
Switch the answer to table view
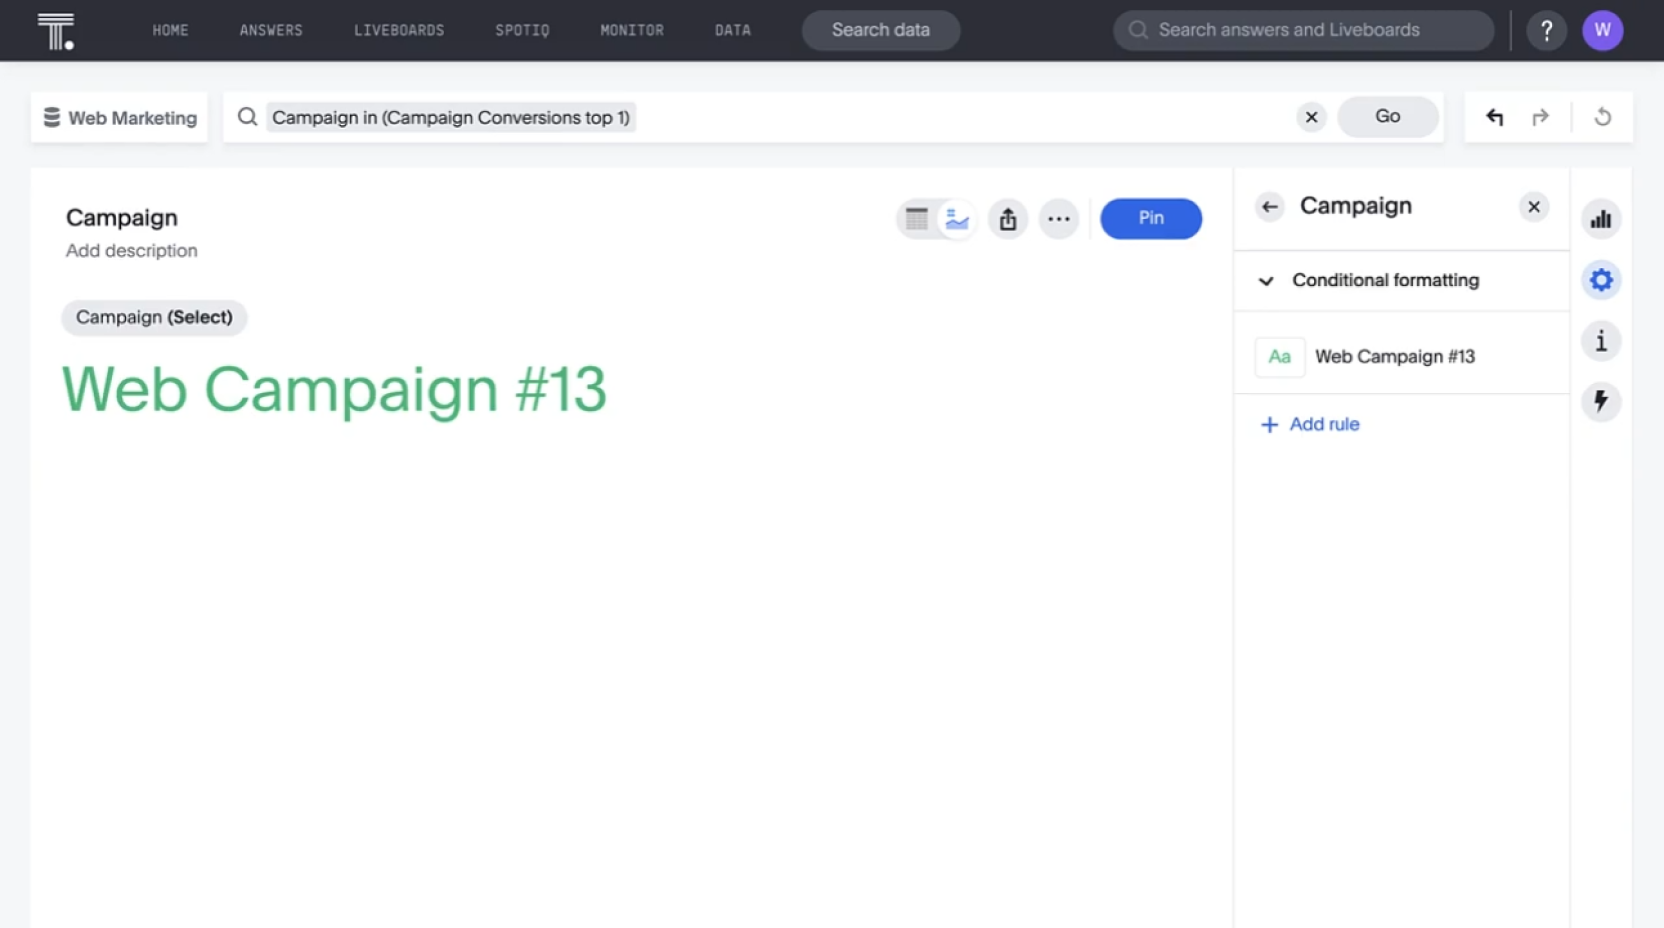[916, 219]
